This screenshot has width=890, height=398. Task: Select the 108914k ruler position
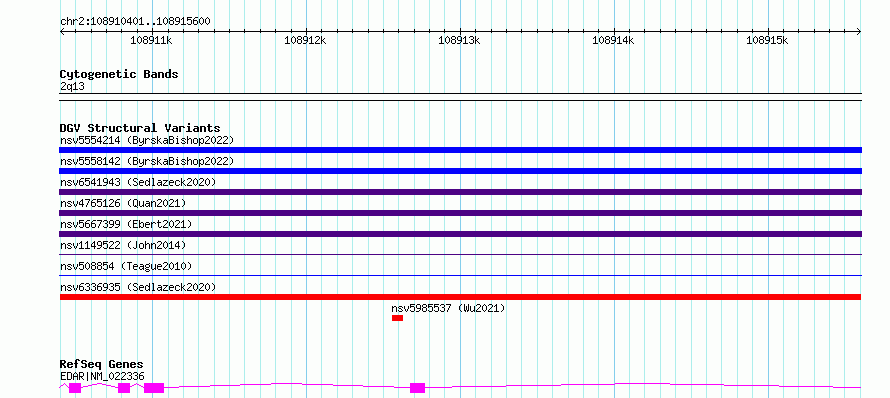[613, 40]
